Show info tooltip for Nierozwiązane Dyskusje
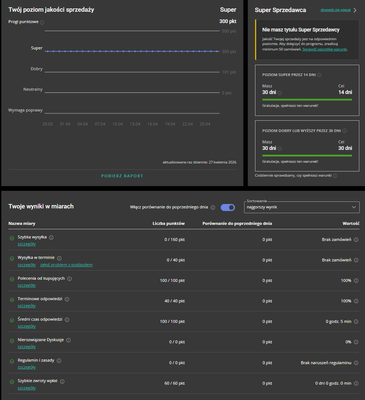365x400 pixels. (68, 340)
